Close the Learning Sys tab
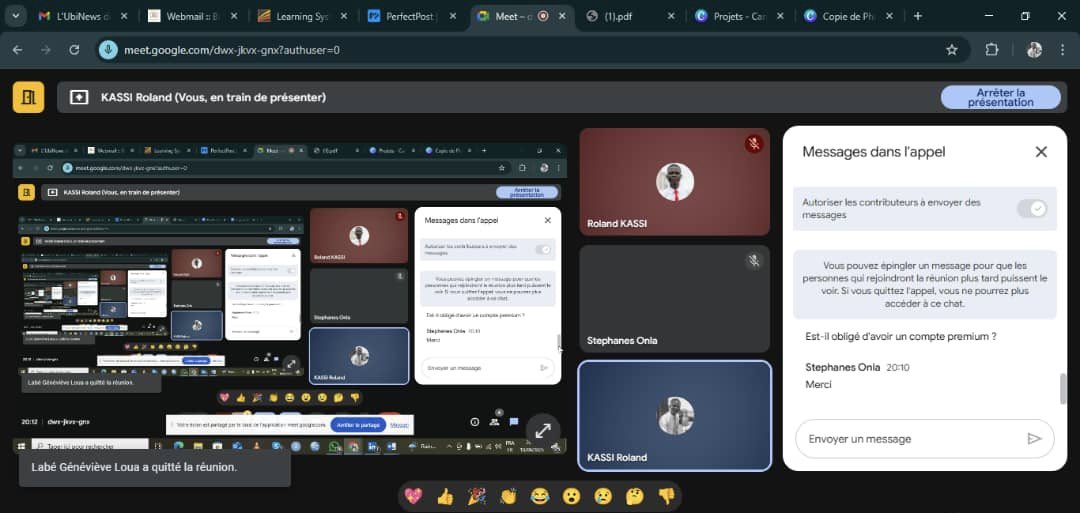 [344, 16]
